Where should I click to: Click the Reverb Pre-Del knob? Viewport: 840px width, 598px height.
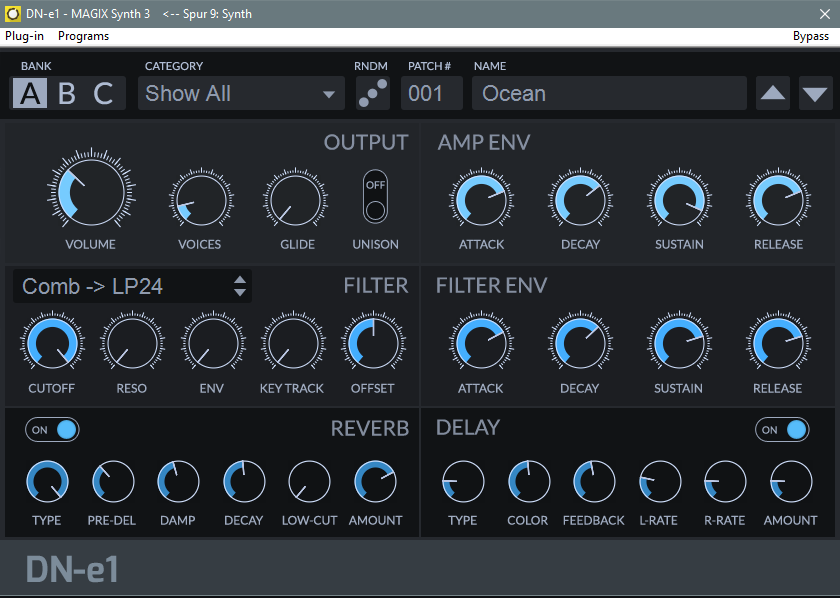tap(113, 482)
